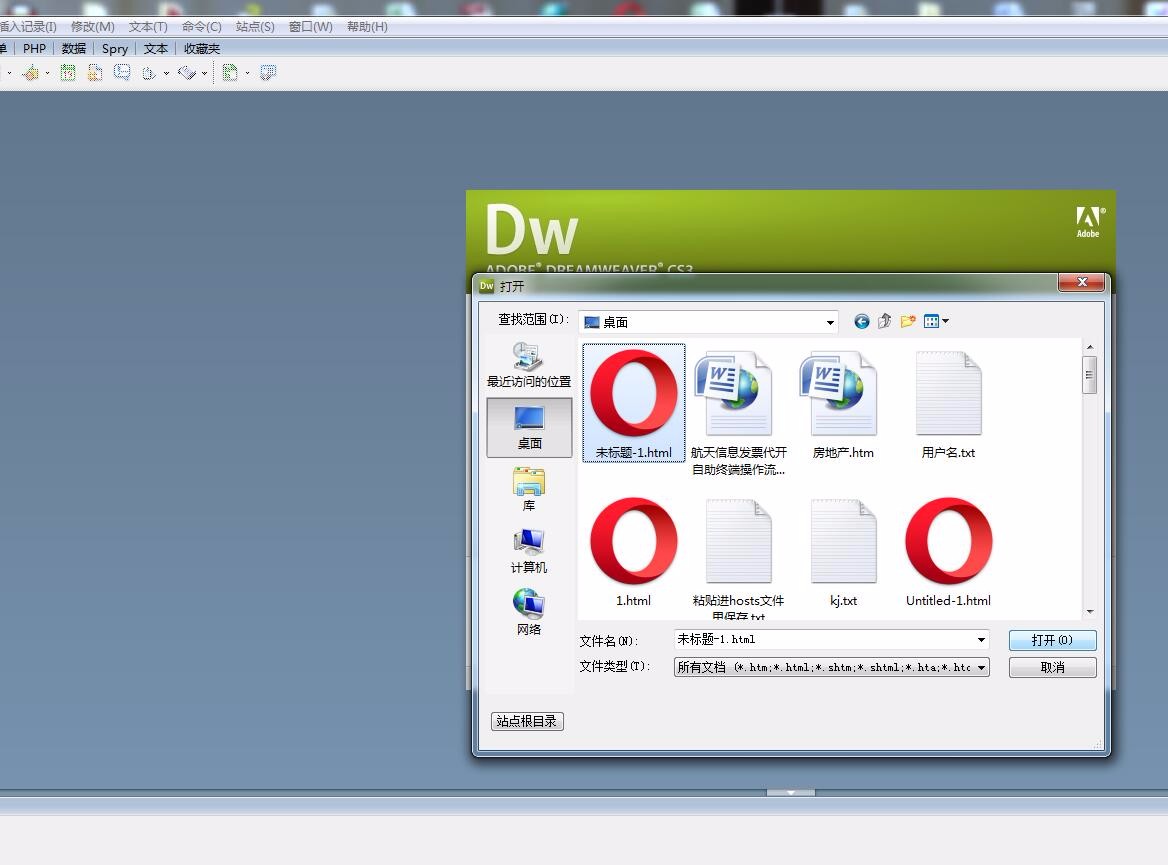
Task: Click the server-side include icon
Action: coord(95,72)
